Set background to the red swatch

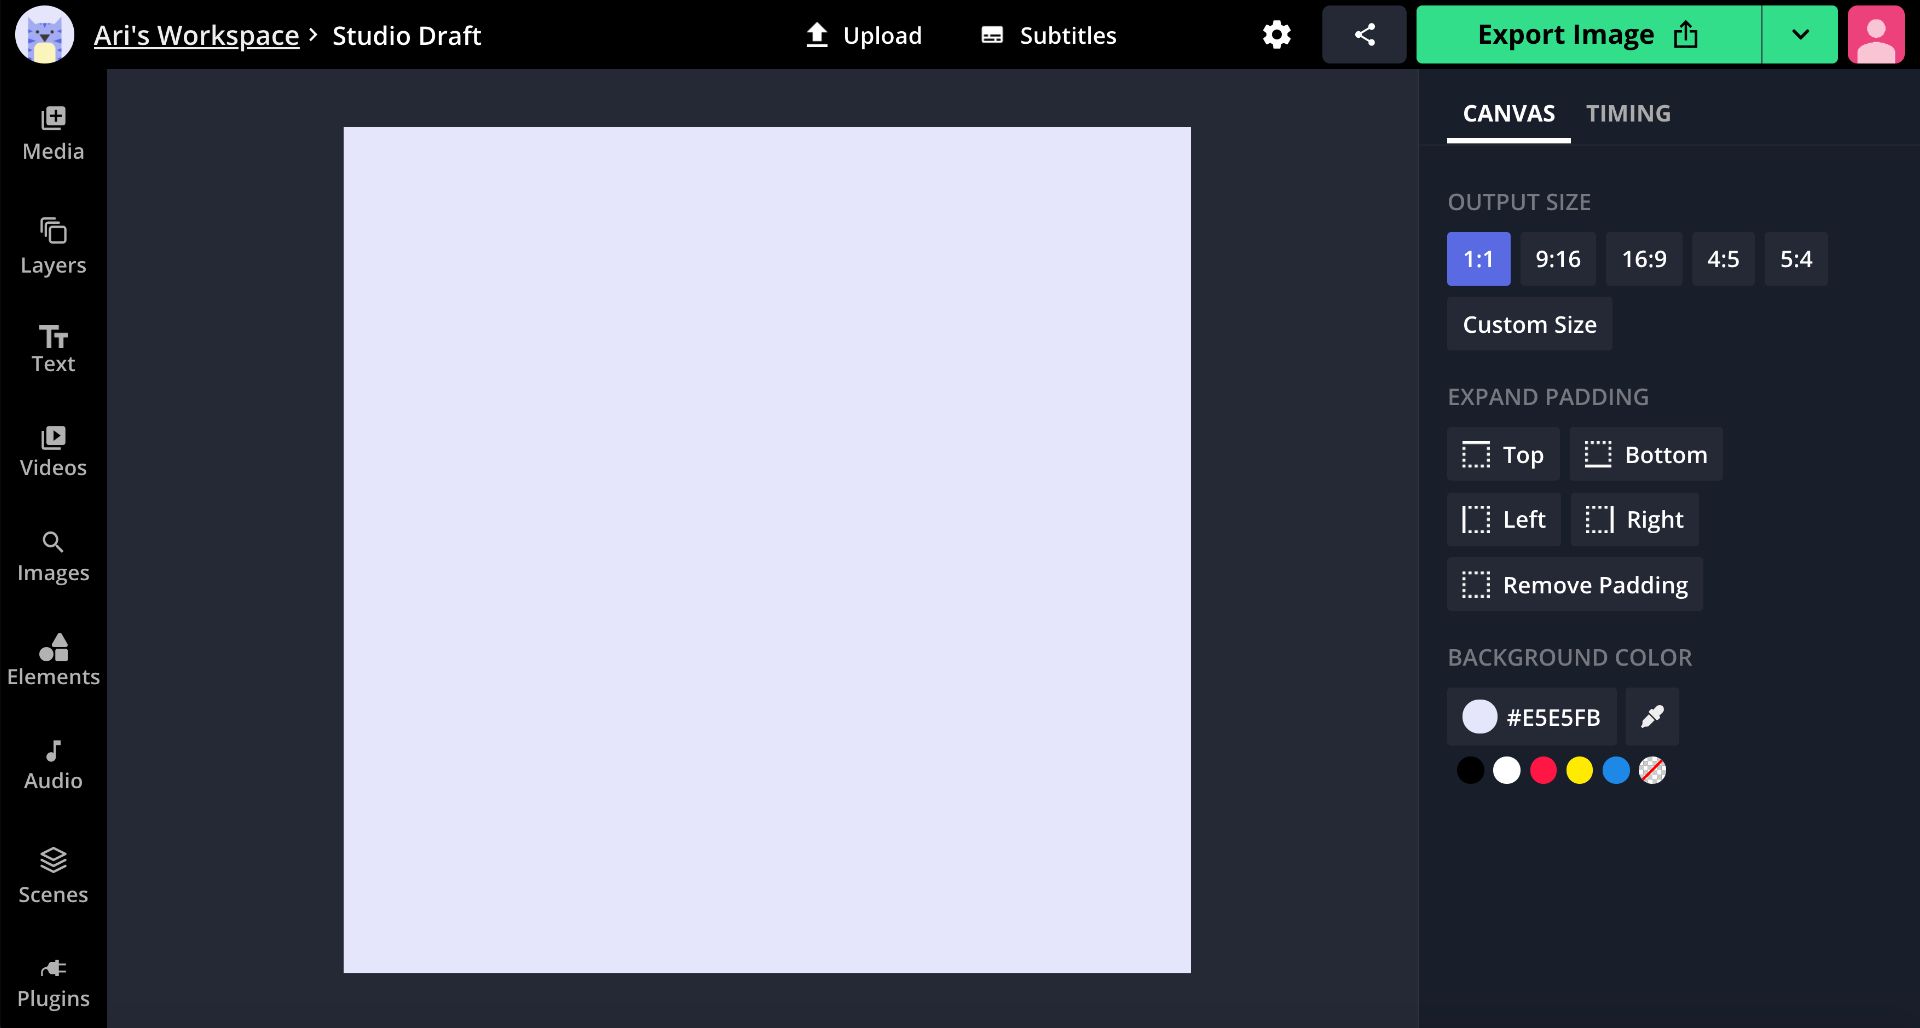(1543, 770)
